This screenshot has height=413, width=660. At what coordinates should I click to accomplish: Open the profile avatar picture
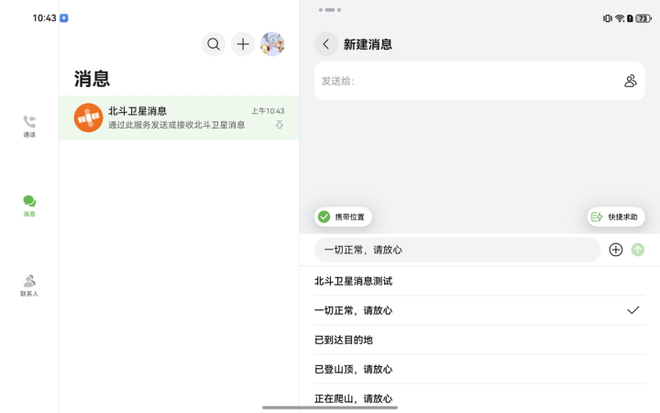click(272, 44)
